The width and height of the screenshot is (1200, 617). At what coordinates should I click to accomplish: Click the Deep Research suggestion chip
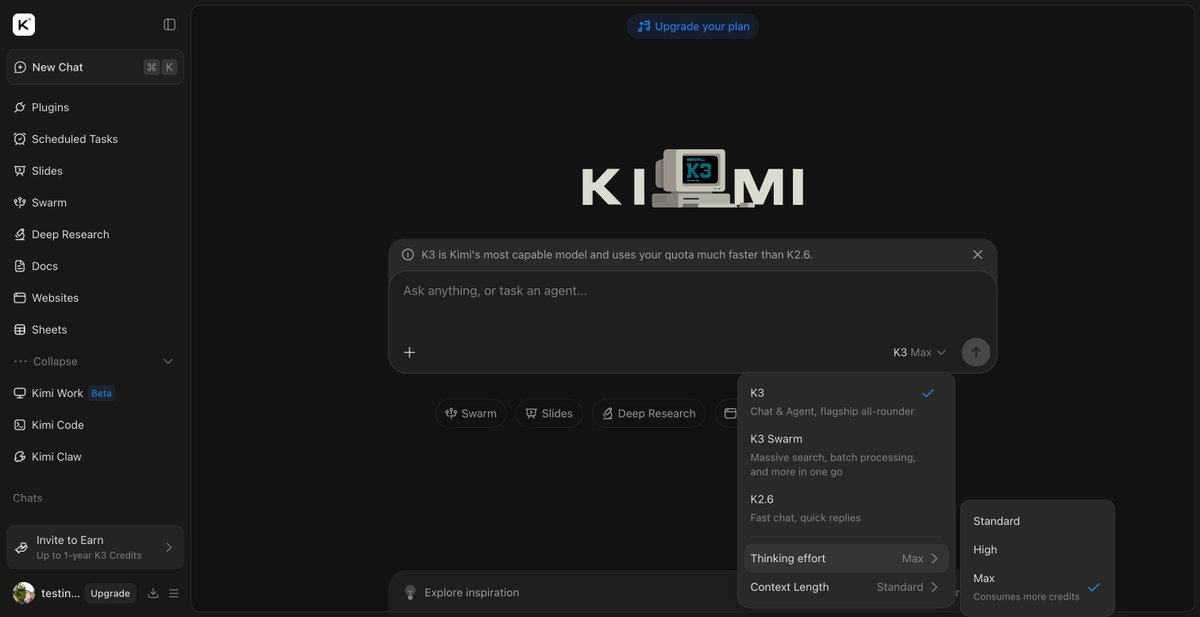pyautogui.click(x=649, y=414)
